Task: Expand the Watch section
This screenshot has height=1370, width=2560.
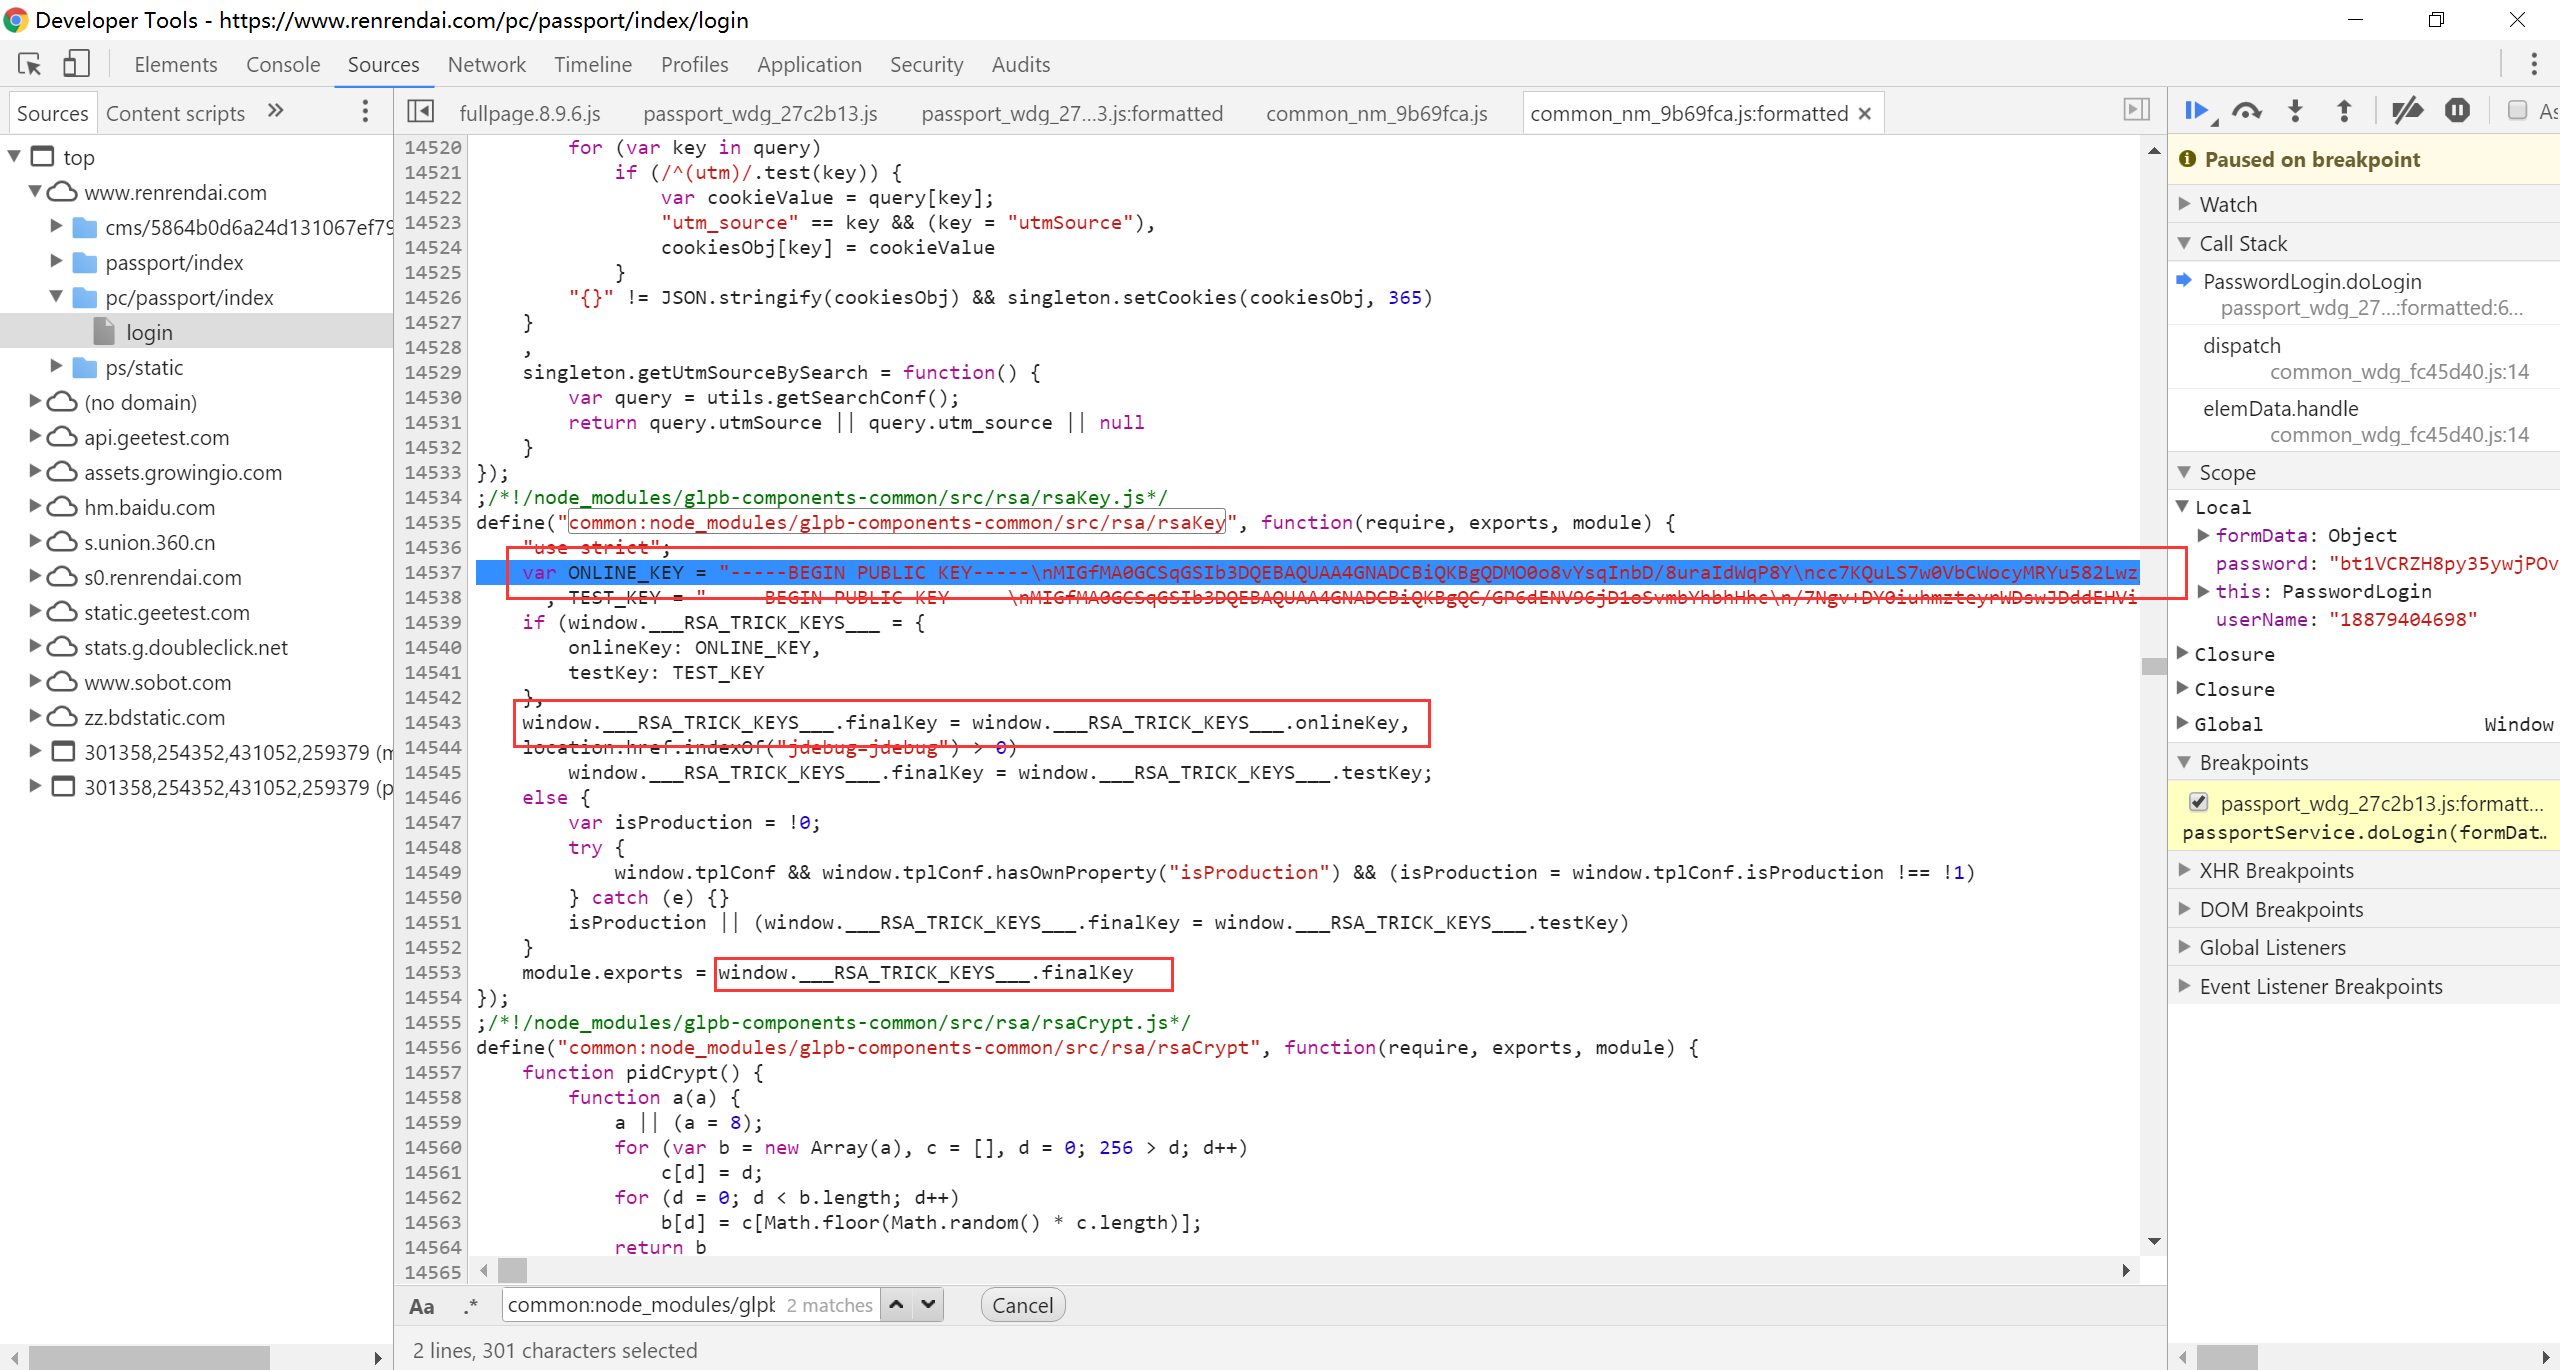Action: coord(2228,205)
